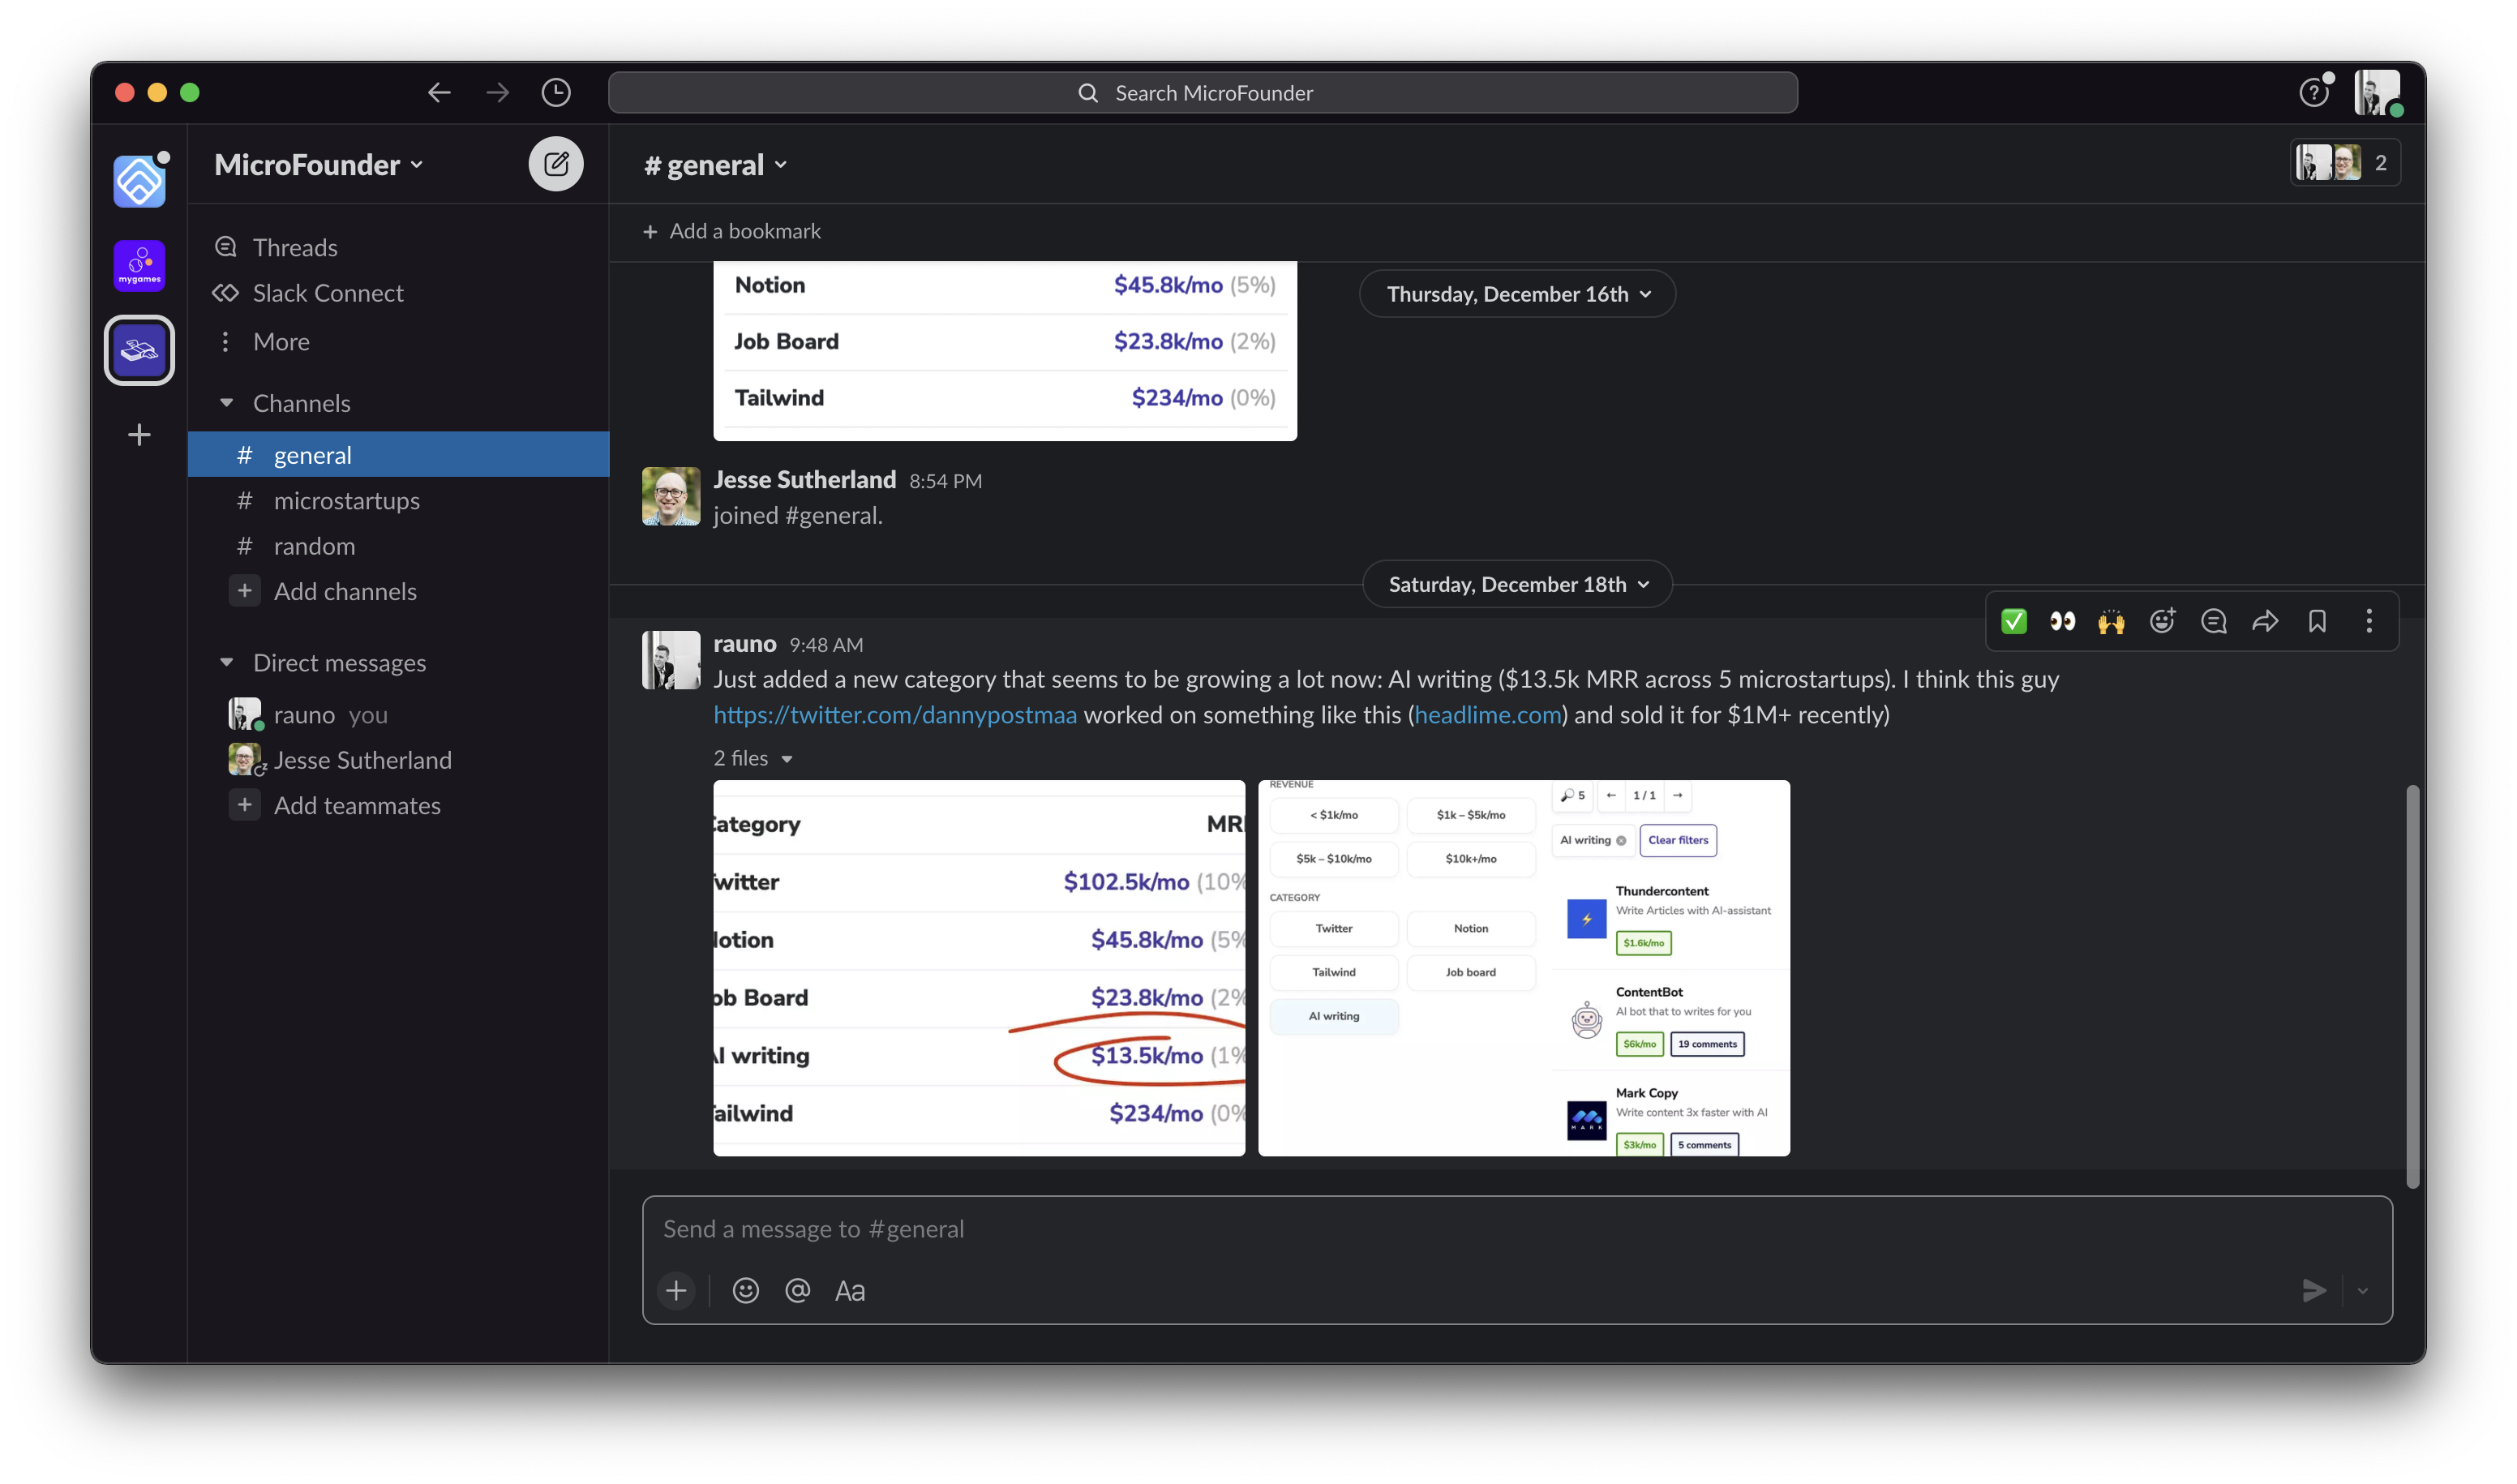2517x1484 pixels.
Task: Open the #random channel
Action: click(x=398, y=546)
